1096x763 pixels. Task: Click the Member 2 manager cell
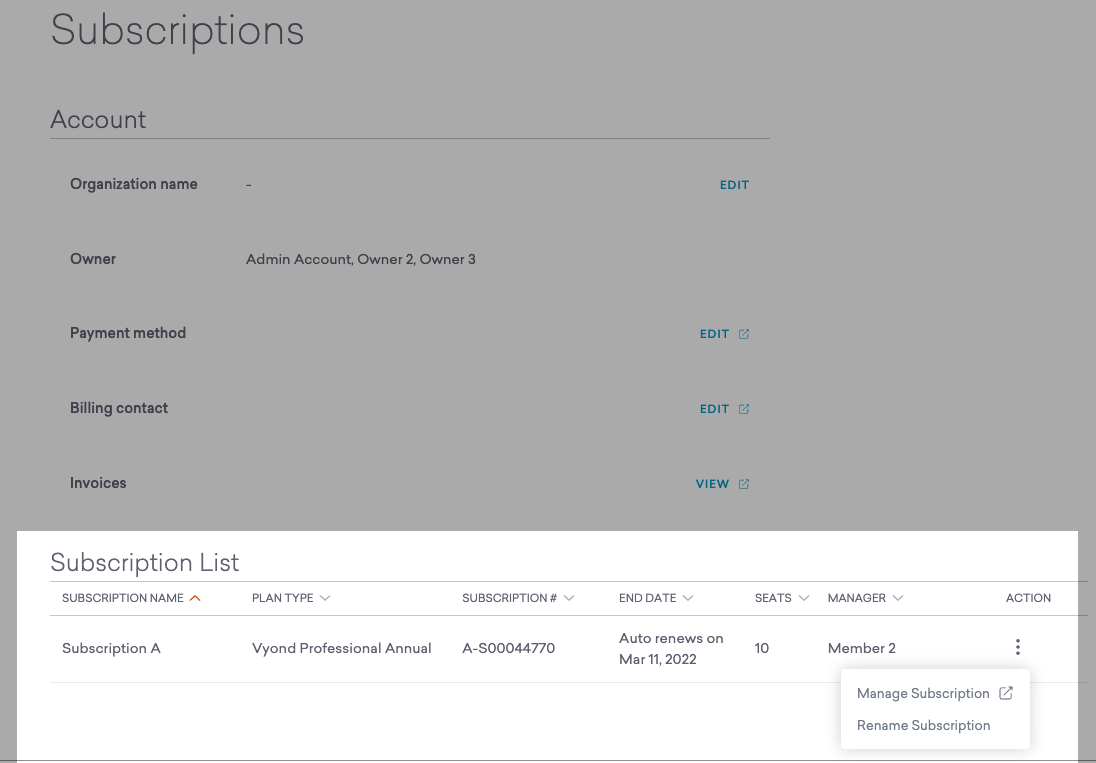(x=861, y=647)
